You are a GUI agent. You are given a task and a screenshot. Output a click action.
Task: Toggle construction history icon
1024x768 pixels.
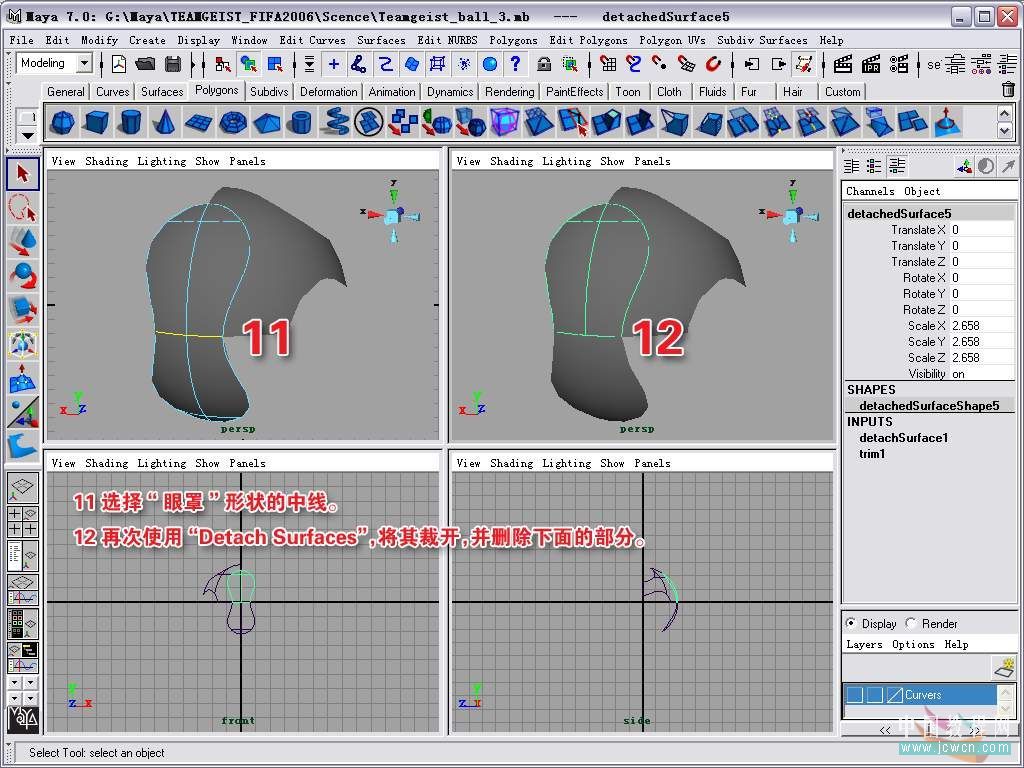coord(804,64)
